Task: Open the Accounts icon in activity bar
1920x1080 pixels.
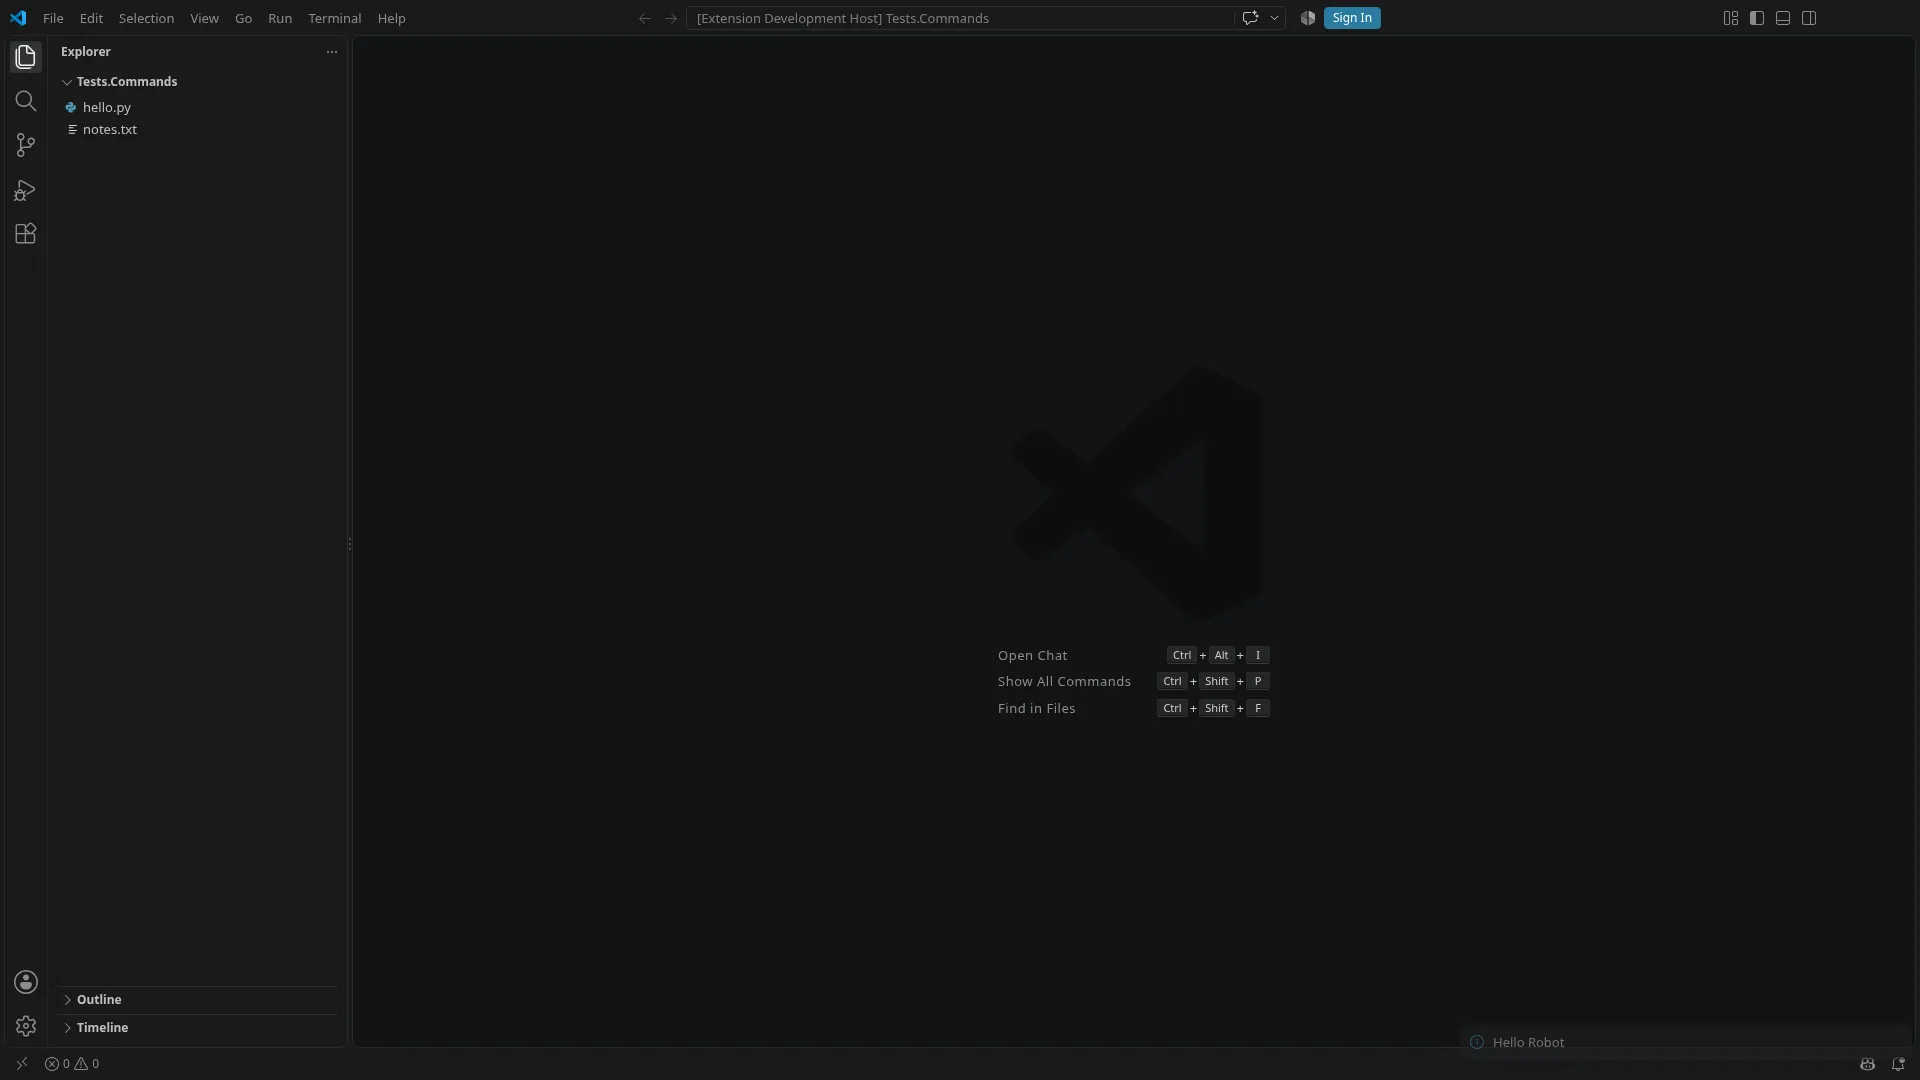Action: [26, 982]
